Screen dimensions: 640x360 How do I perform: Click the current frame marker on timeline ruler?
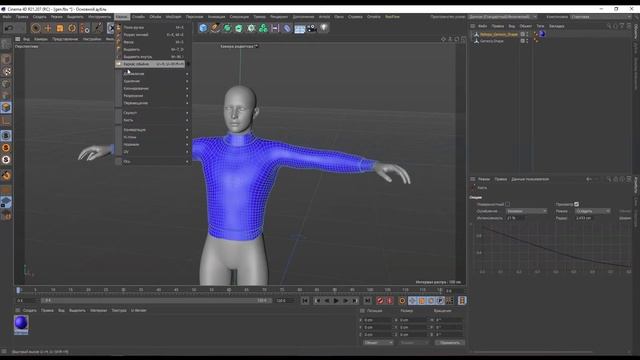click(18, 290)
